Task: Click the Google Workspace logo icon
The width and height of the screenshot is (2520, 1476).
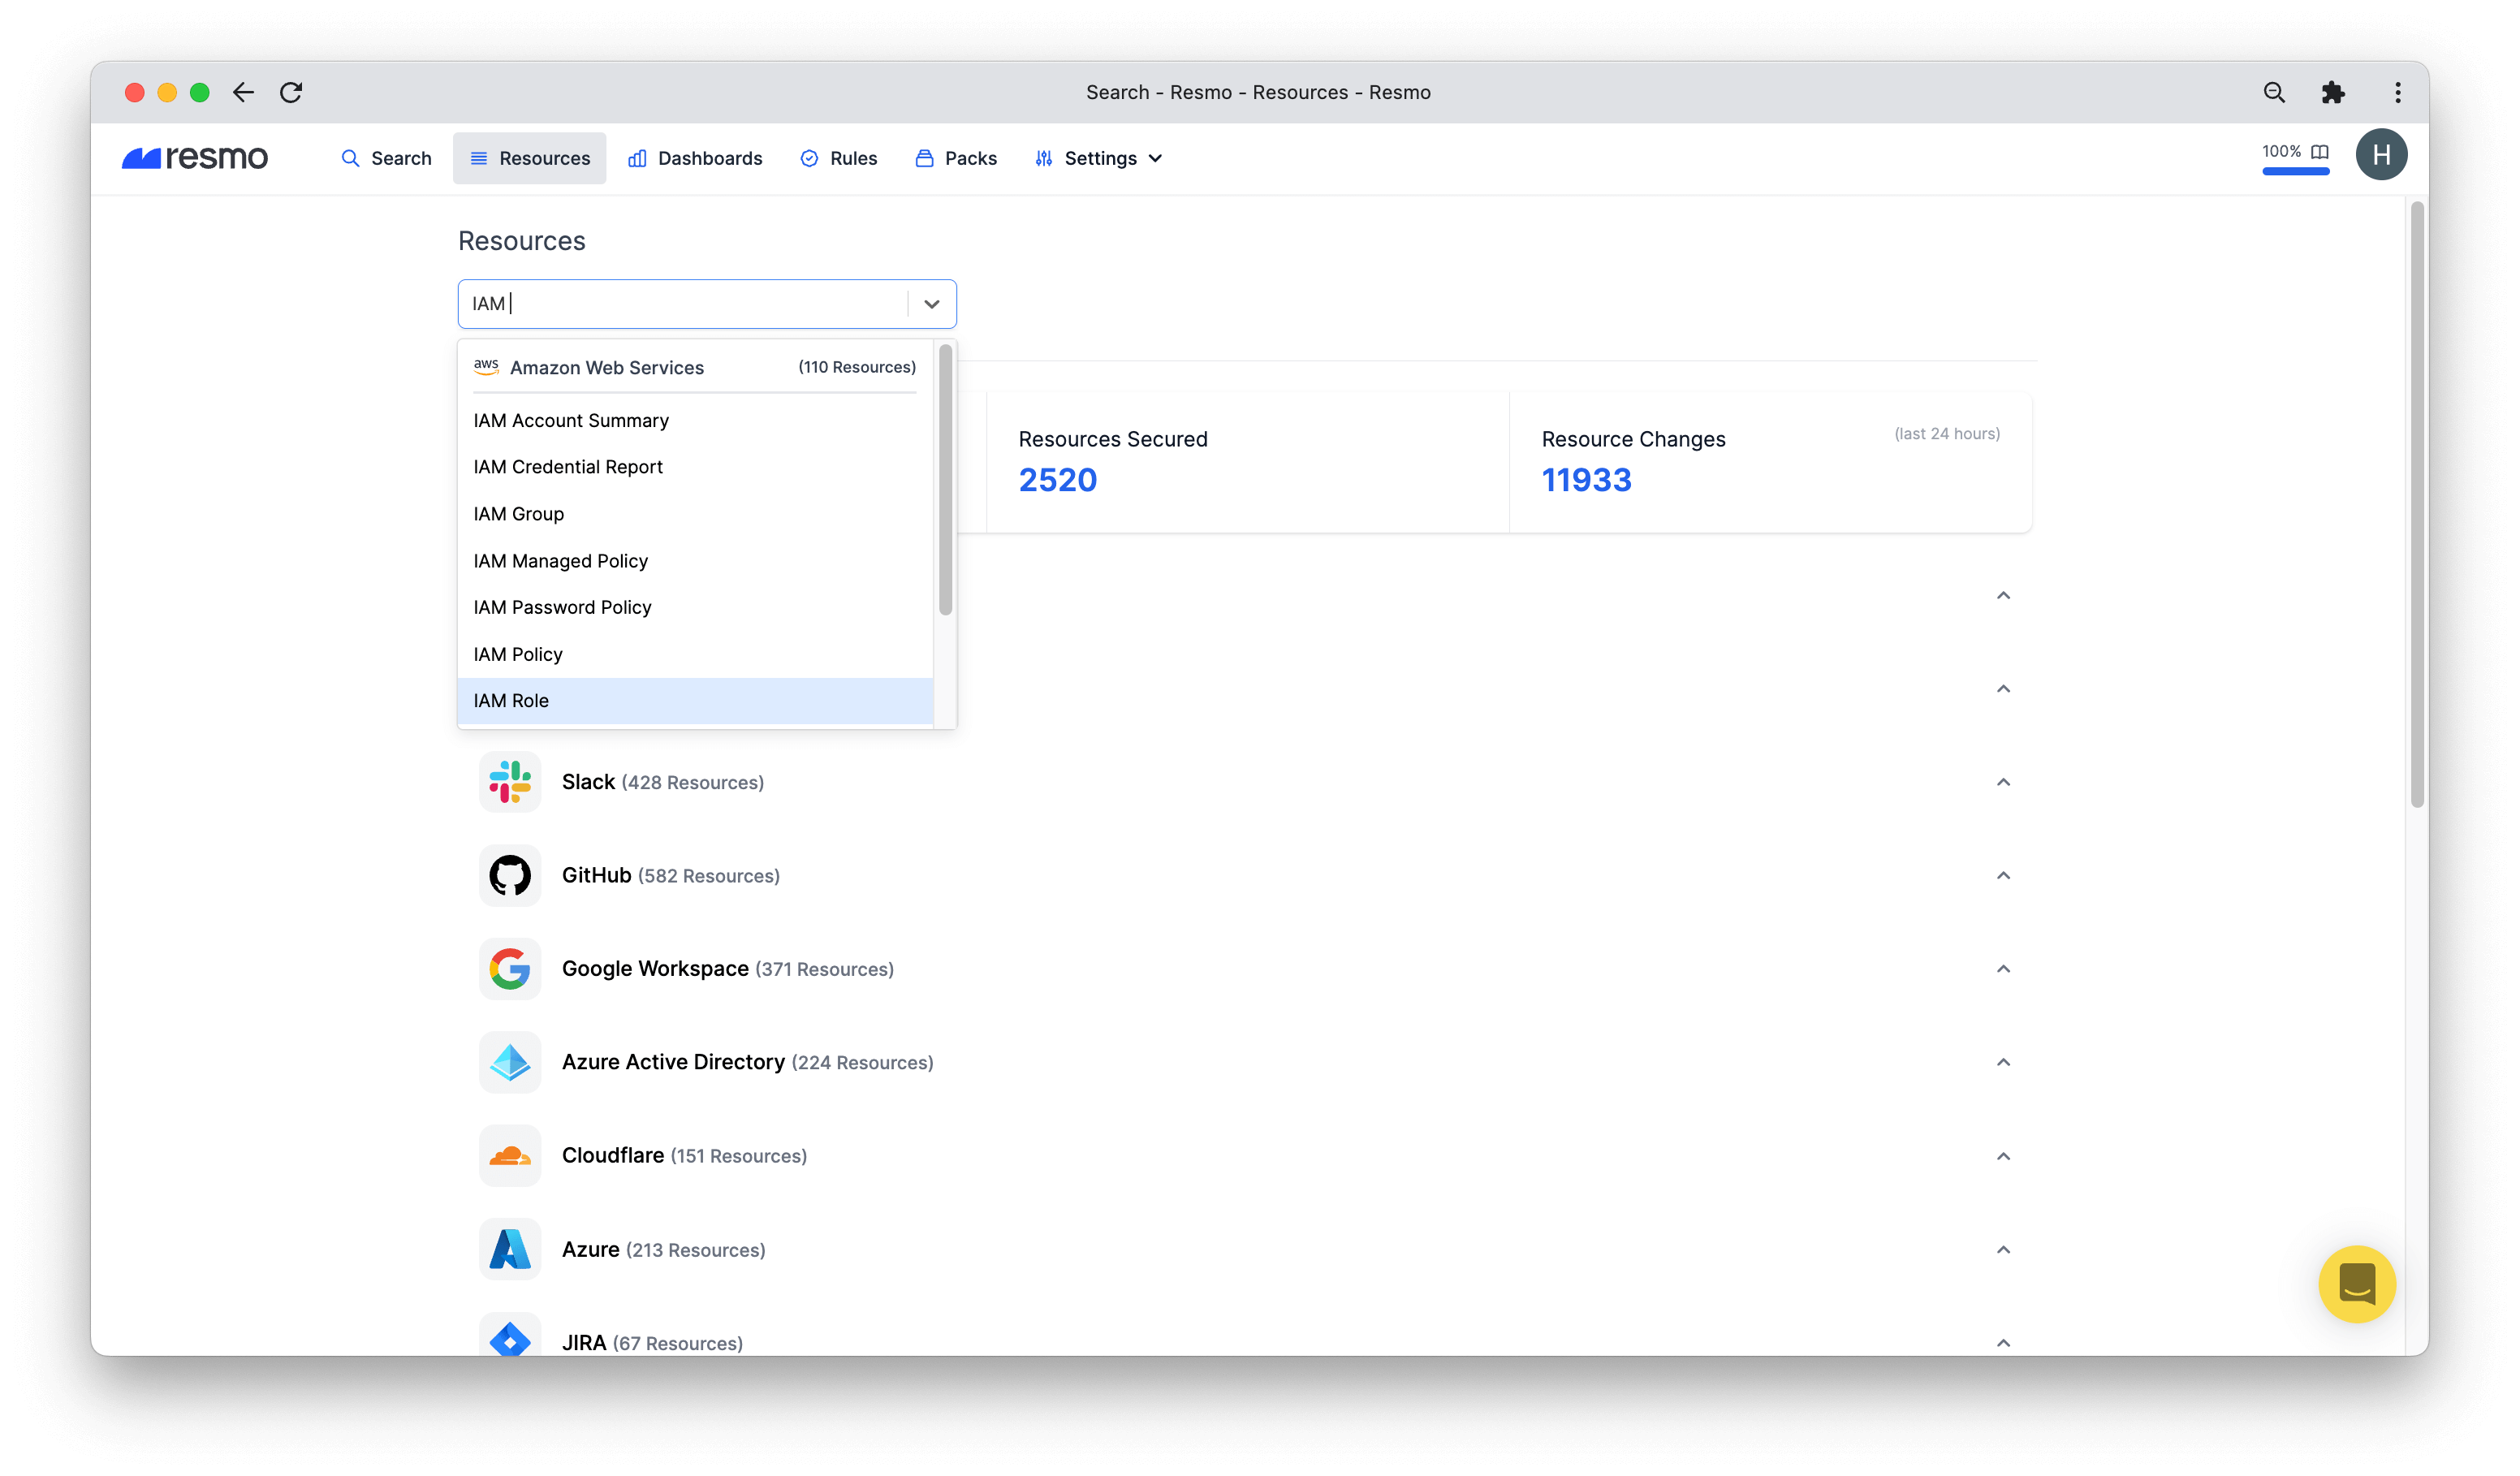Action: (510, 969)
